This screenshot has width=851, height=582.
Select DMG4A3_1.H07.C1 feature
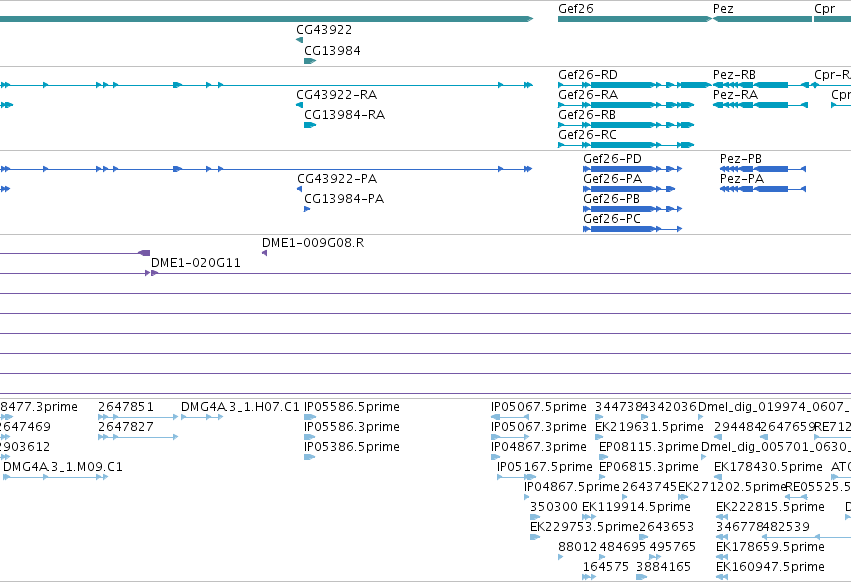202,417
